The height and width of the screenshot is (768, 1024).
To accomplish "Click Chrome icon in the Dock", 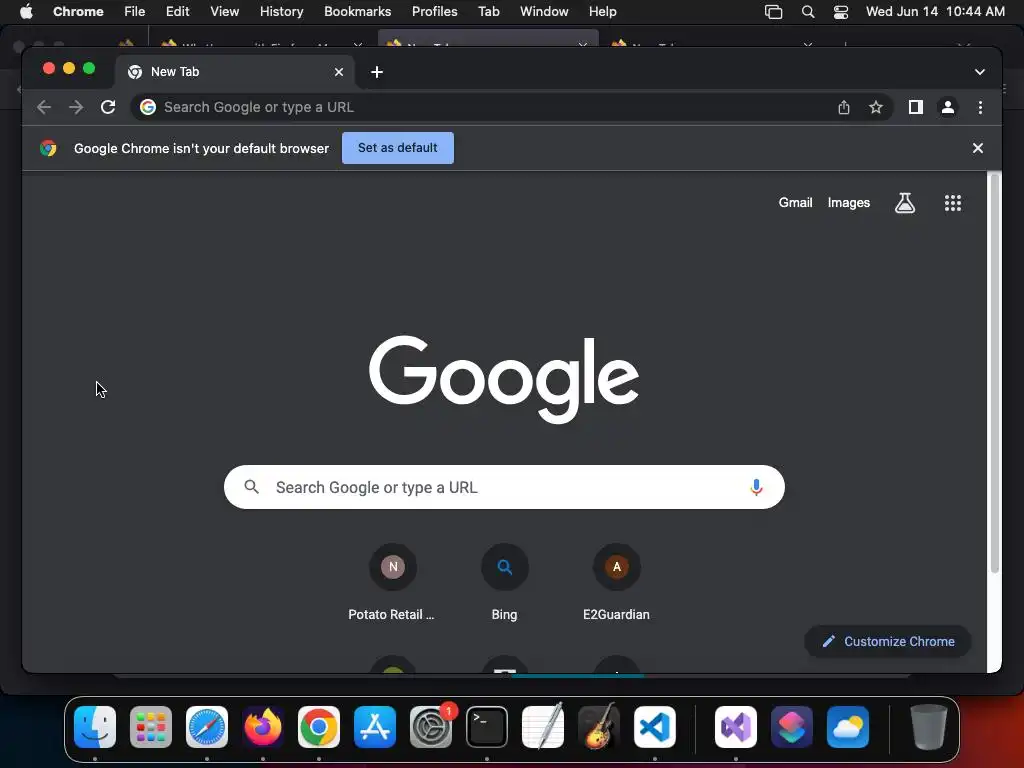I will coord(319,727).
